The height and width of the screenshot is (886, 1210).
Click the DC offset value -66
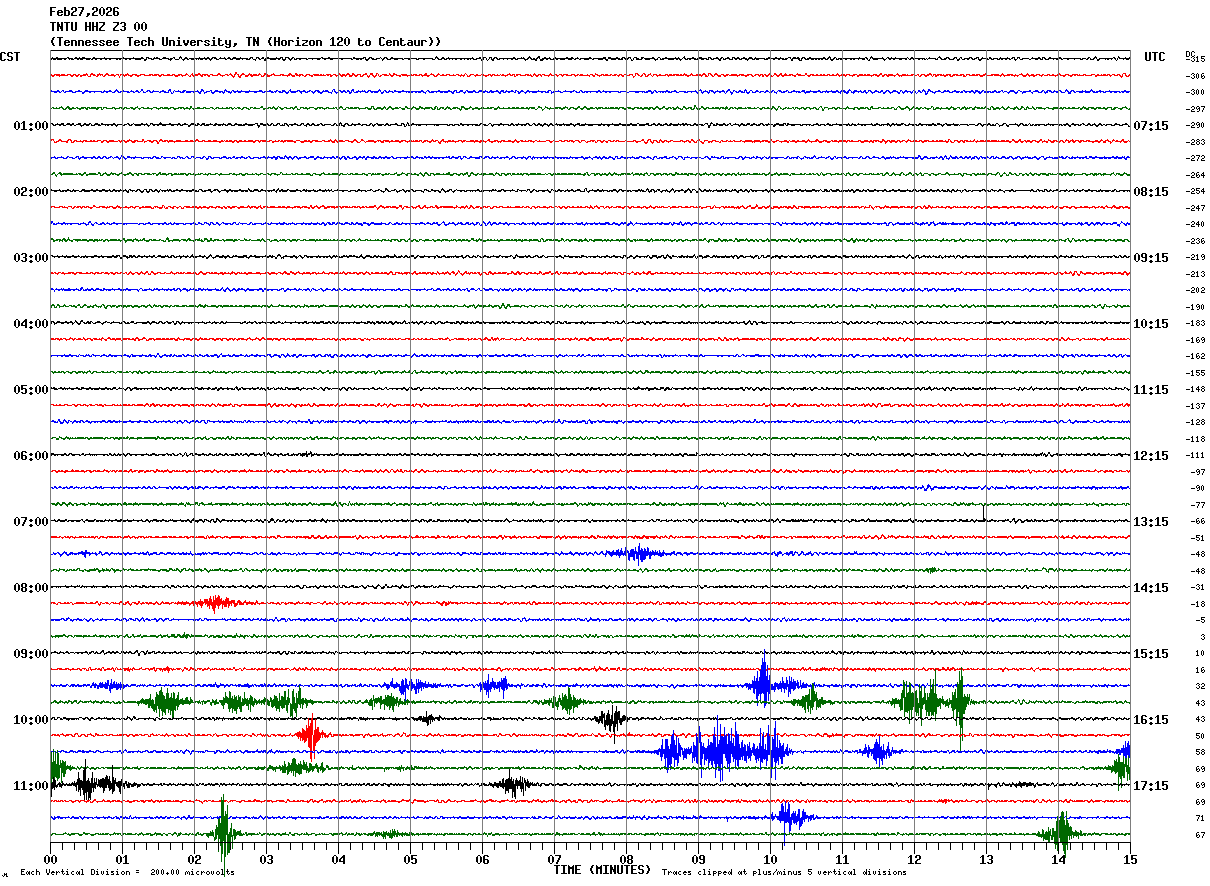(1197, 522)
